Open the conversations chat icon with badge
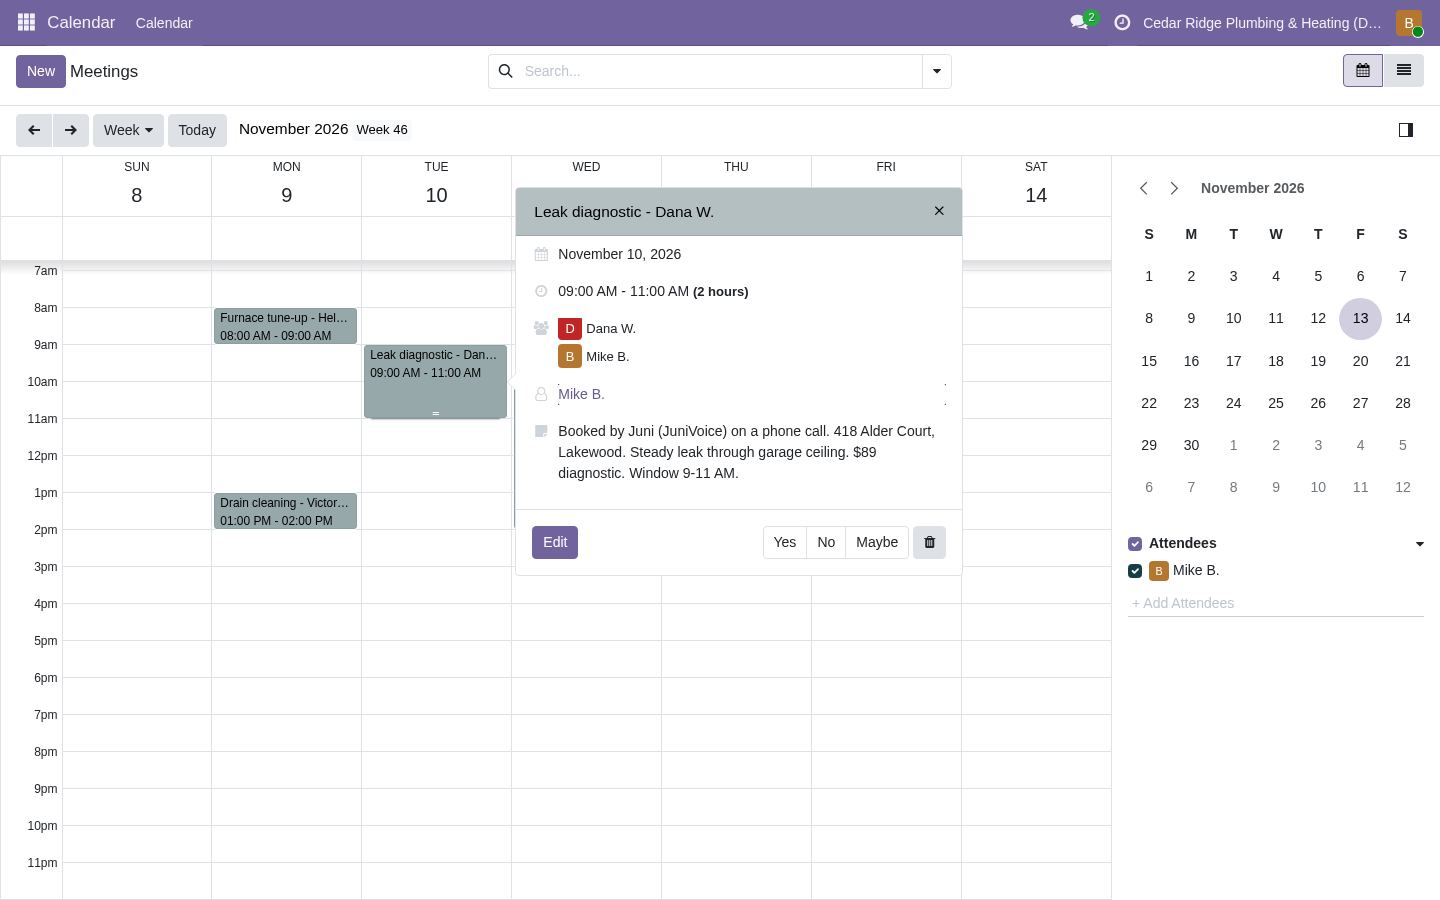Screen dimensions: 1440x900 pyautogui.click(x=1080, y=22)
